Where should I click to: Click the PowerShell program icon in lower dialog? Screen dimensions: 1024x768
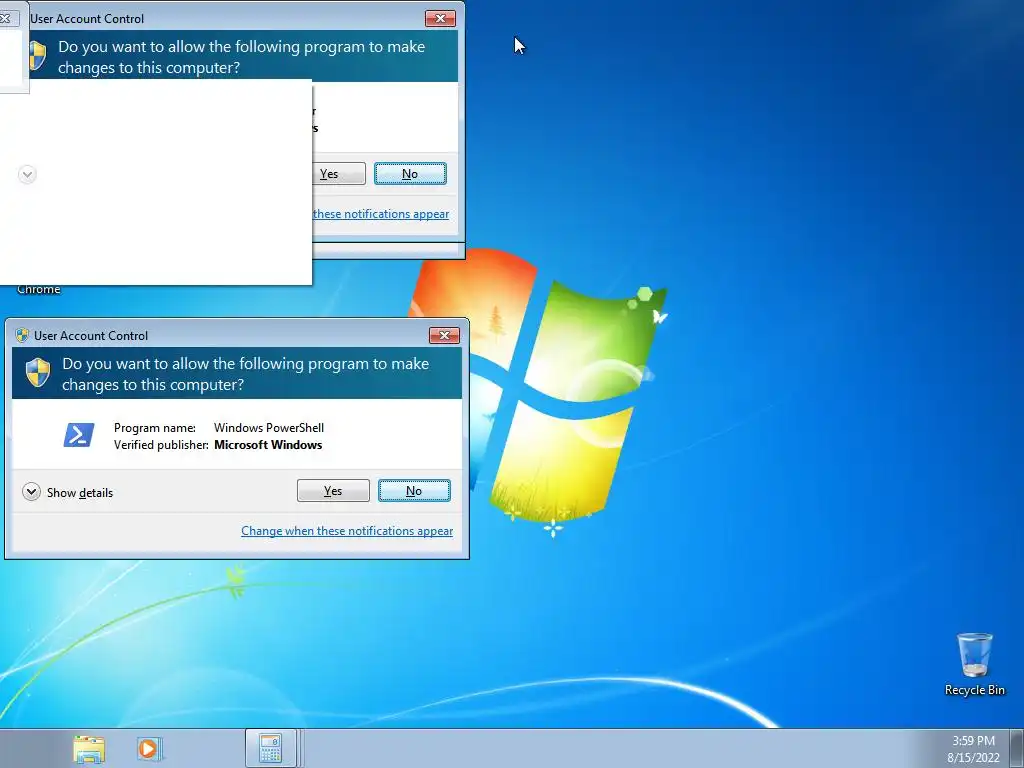coord(79,435)
